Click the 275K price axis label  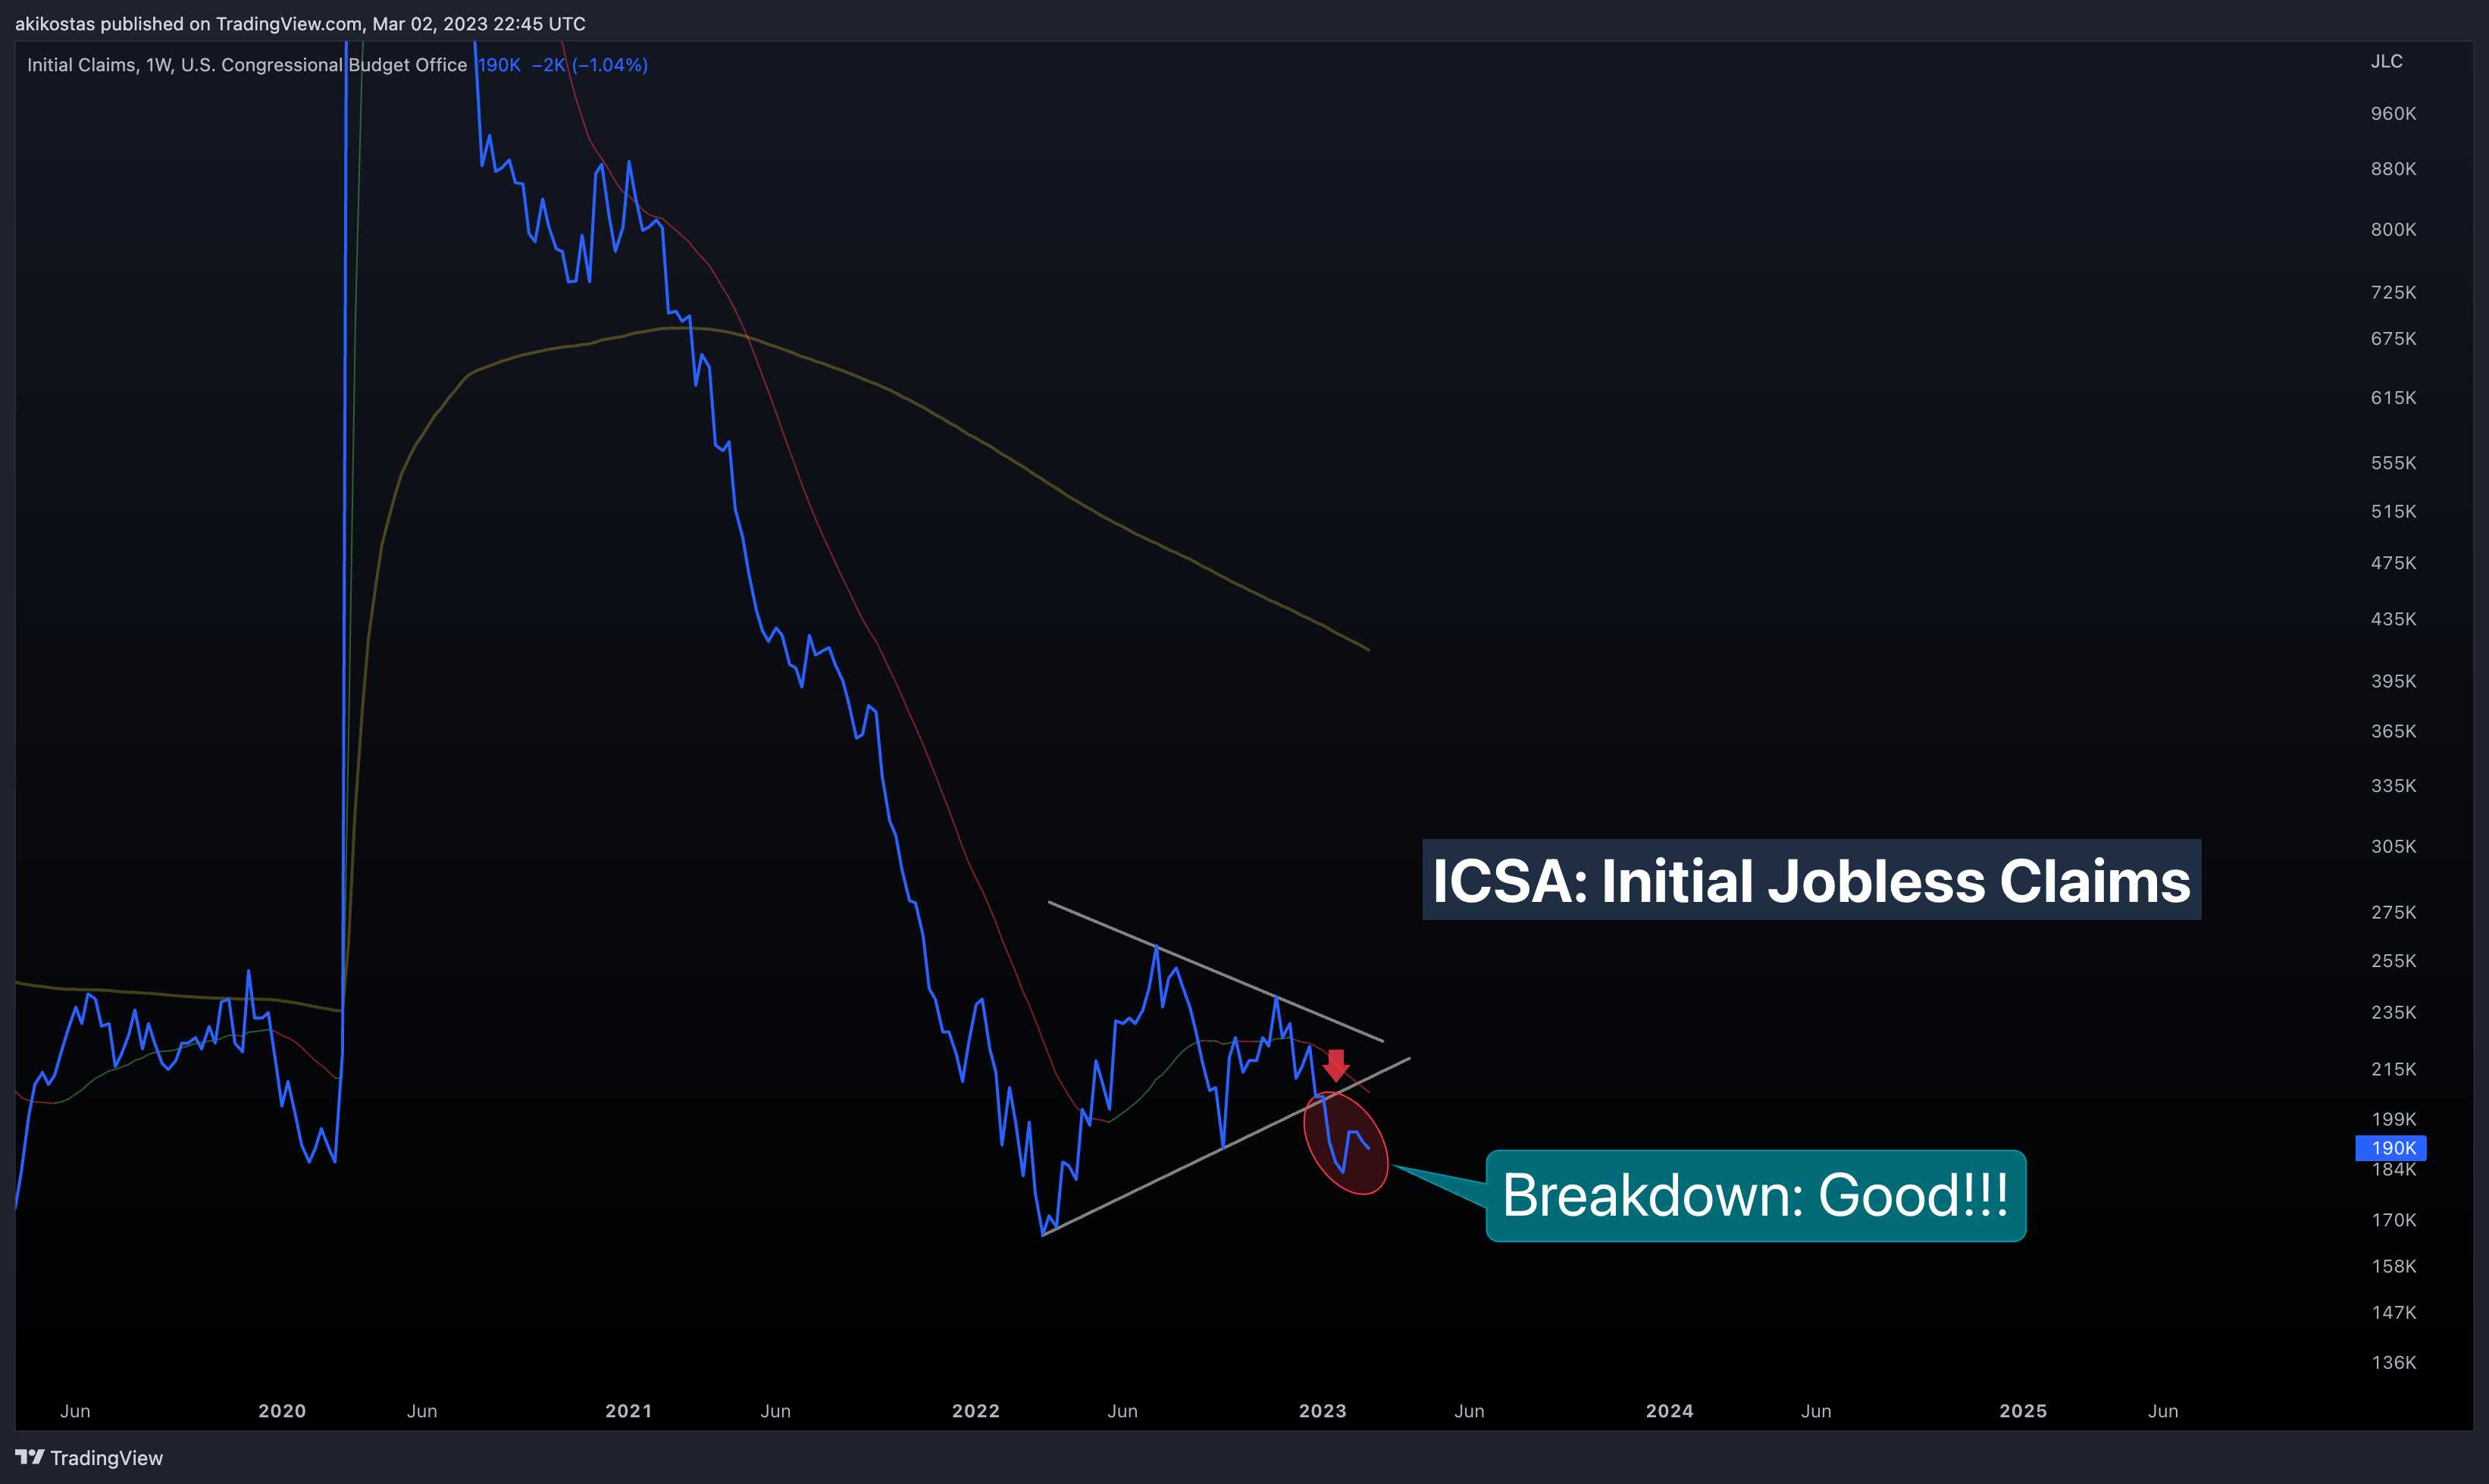(2393, 913)
